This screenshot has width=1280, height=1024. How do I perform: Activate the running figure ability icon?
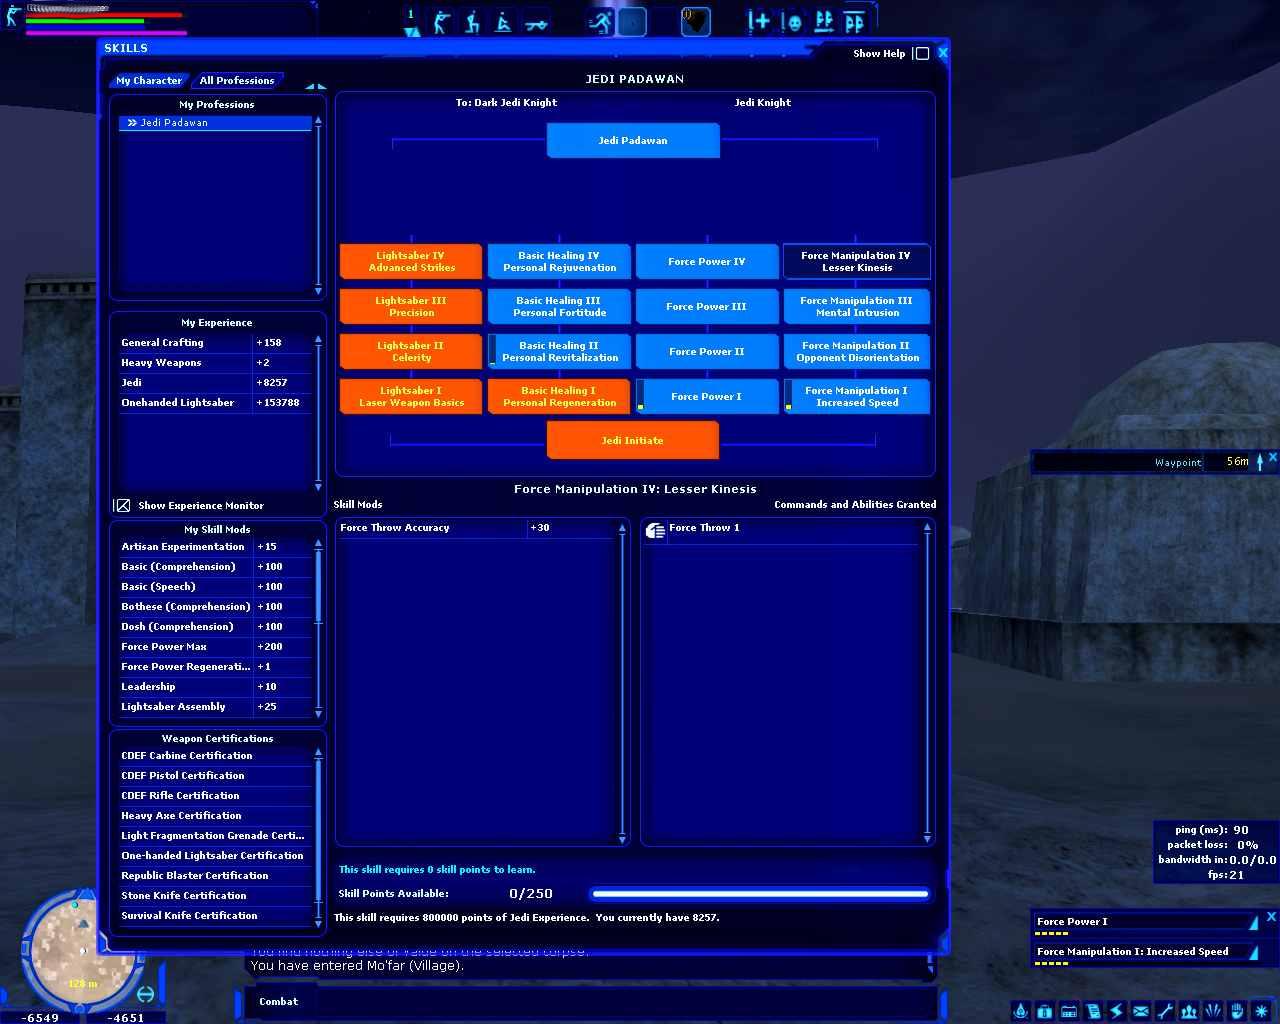click(x=600, y=22)
